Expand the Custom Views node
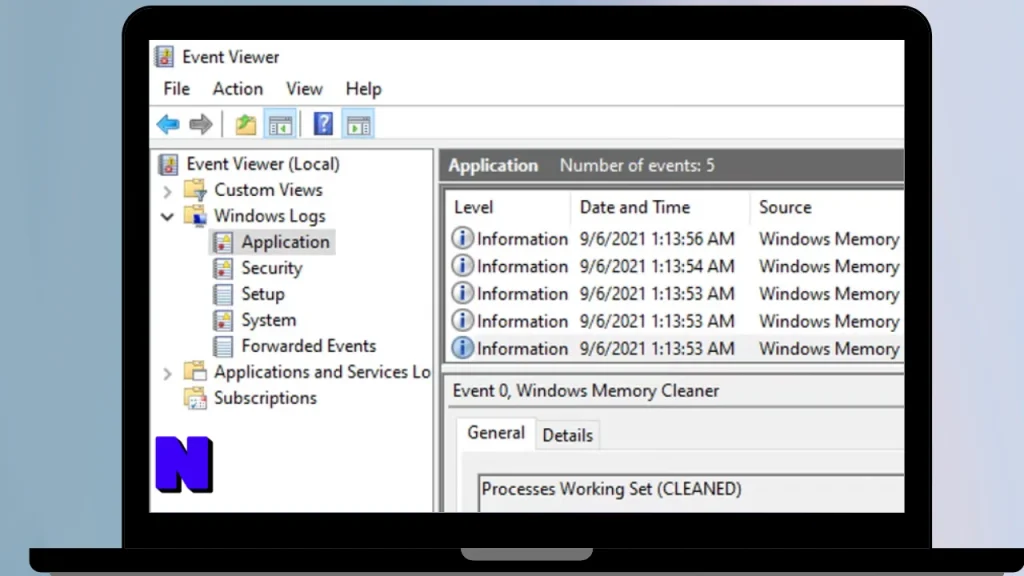Screen dimensions: 1024x576 pyautogui.click(x=167, y=191)
